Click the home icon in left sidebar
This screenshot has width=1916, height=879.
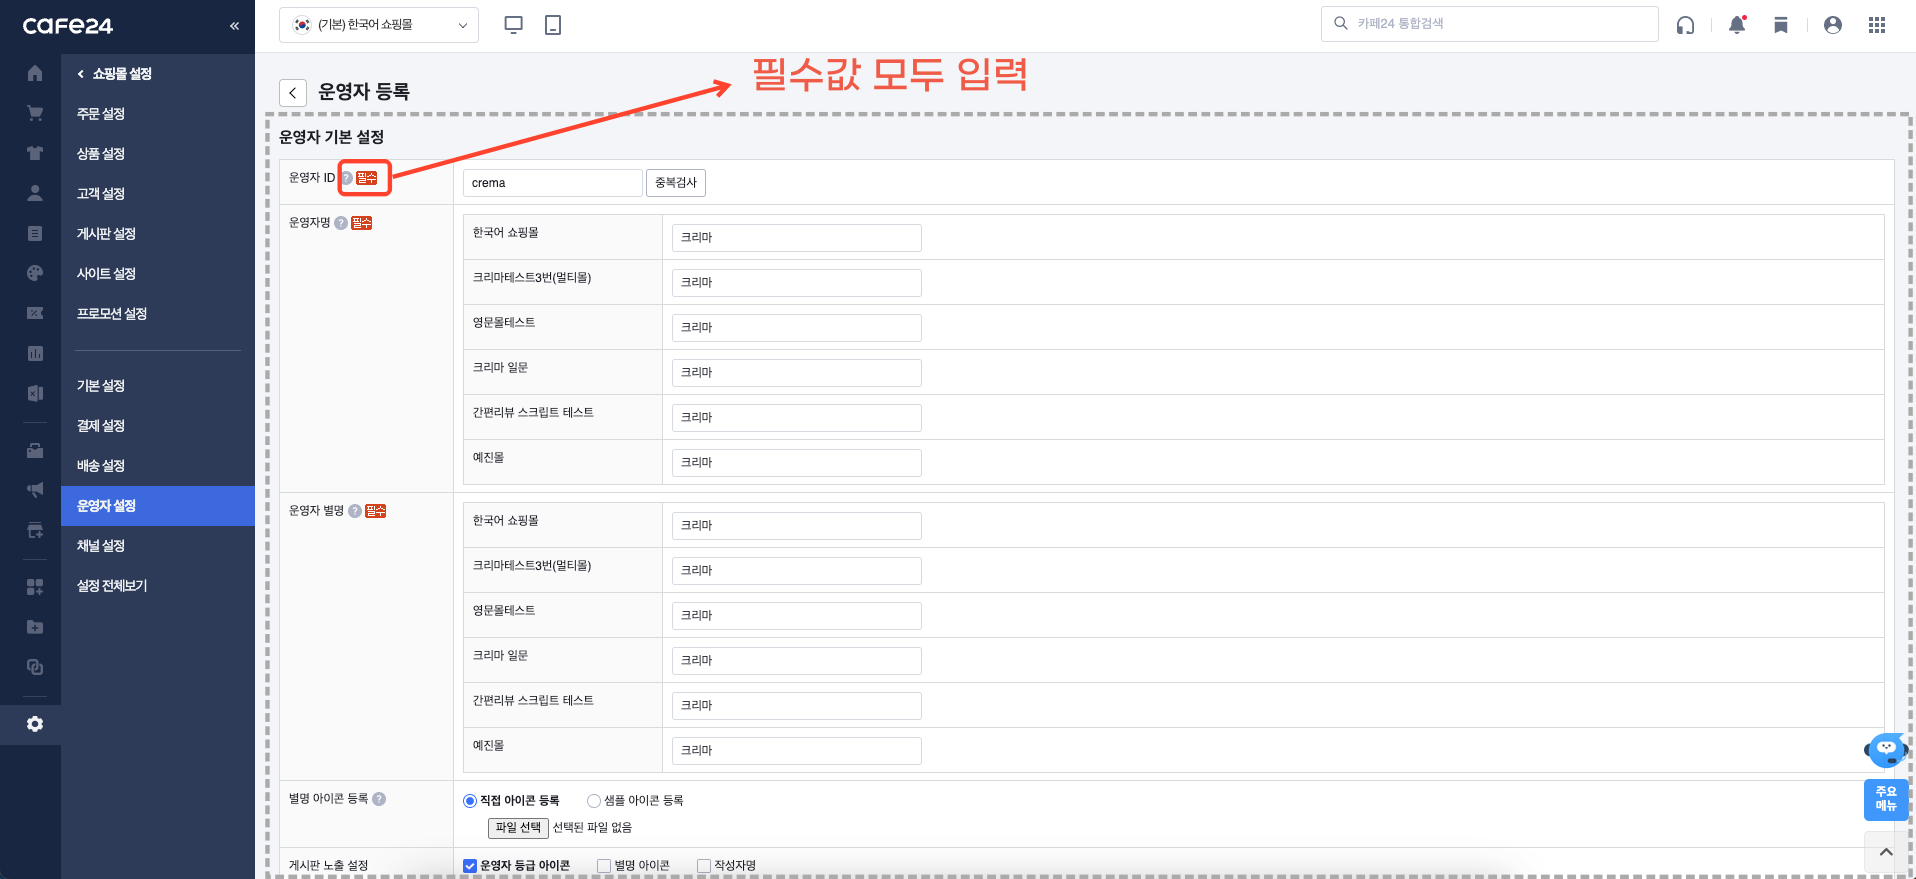coord(35,73)
